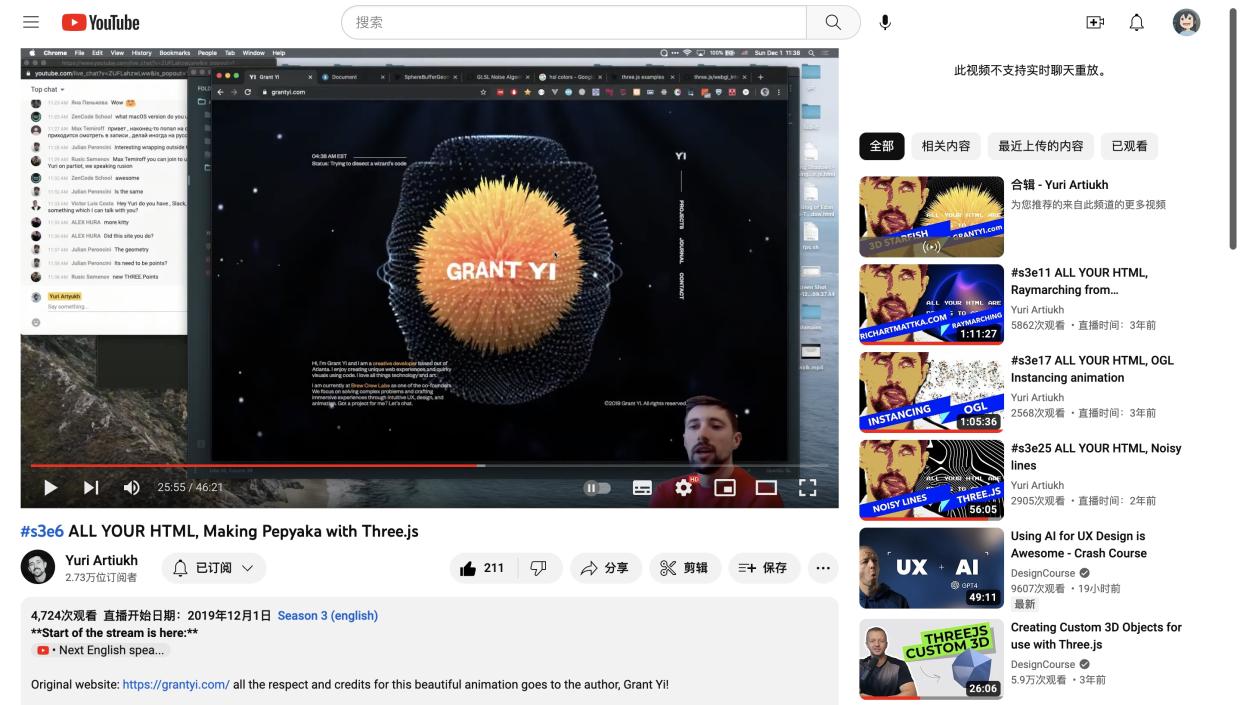Open the 合辑 Yuri Artiukh mix thumbnail

click(x=931, y=217)
